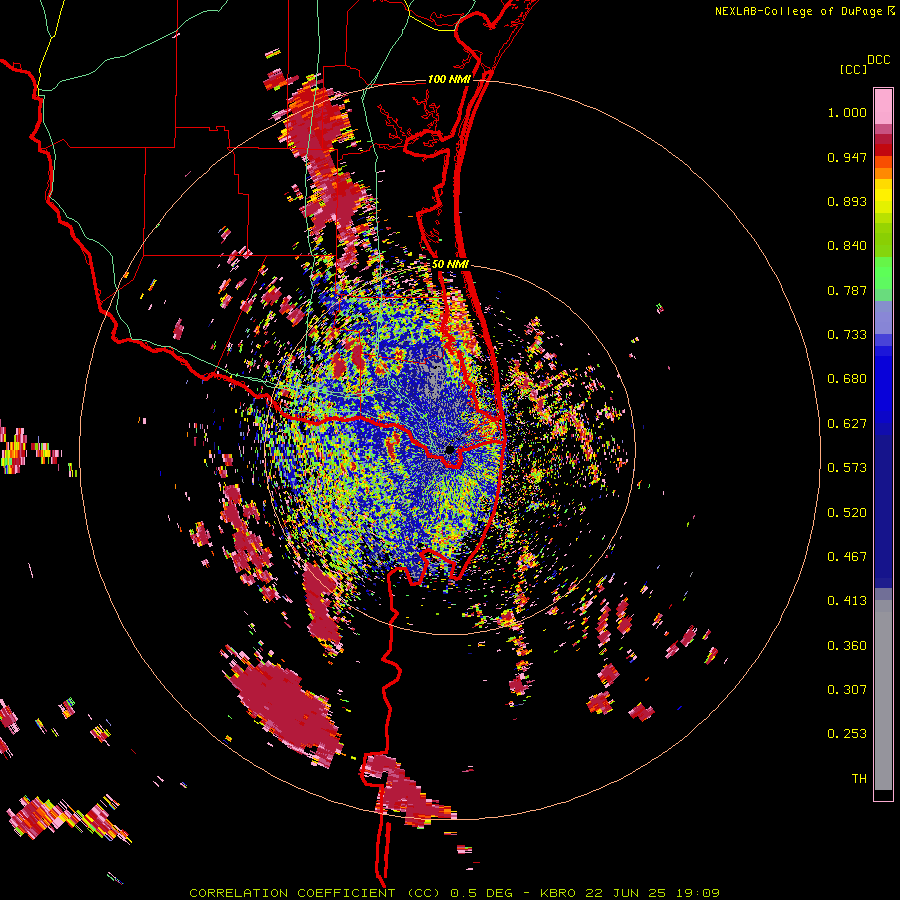900x900 pixels.
Task: Click the 0.413 legend value
Action: click(x=847, y=601)
